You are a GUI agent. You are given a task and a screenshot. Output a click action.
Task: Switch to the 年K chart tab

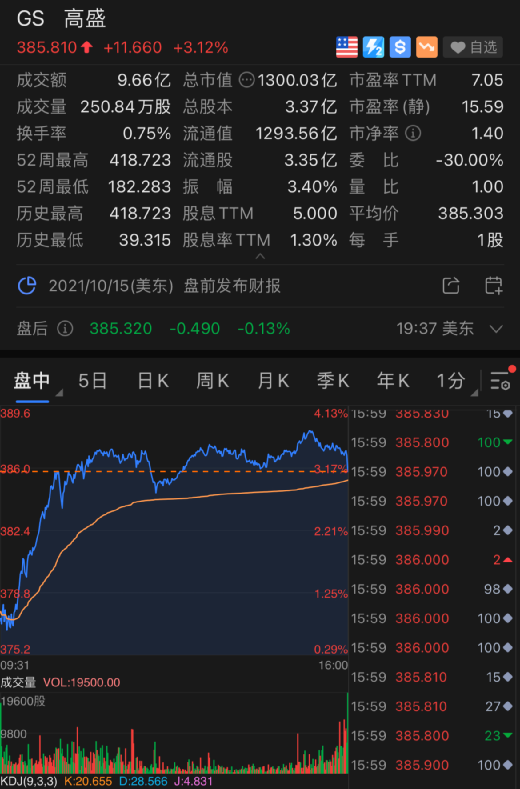click(x=393, y=381)
